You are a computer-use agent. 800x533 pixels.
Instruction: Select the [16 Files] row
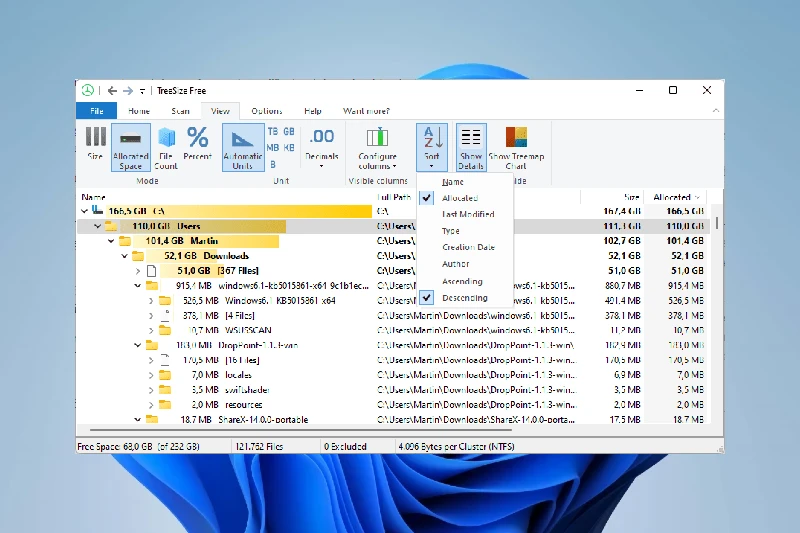[393, 360]
